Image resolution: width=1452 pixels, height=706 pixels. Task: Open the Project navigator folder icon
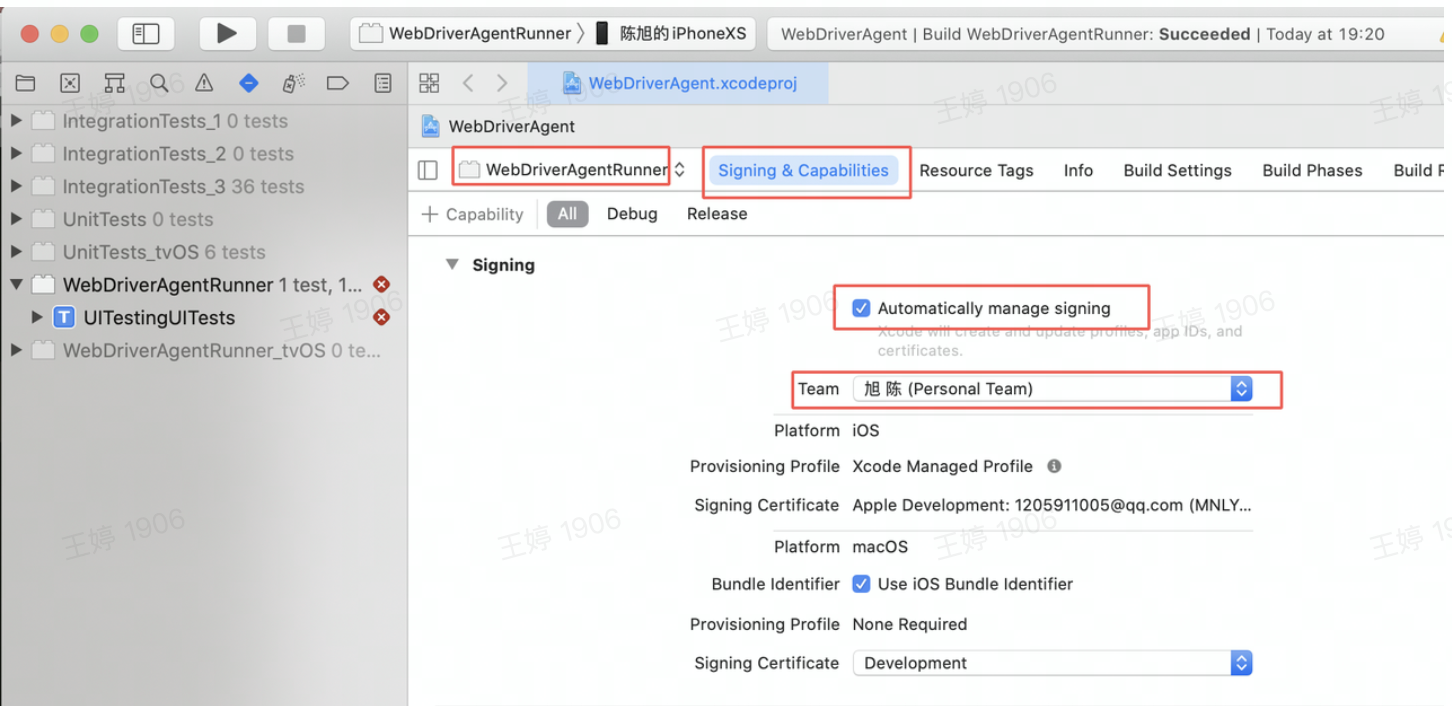25,83
